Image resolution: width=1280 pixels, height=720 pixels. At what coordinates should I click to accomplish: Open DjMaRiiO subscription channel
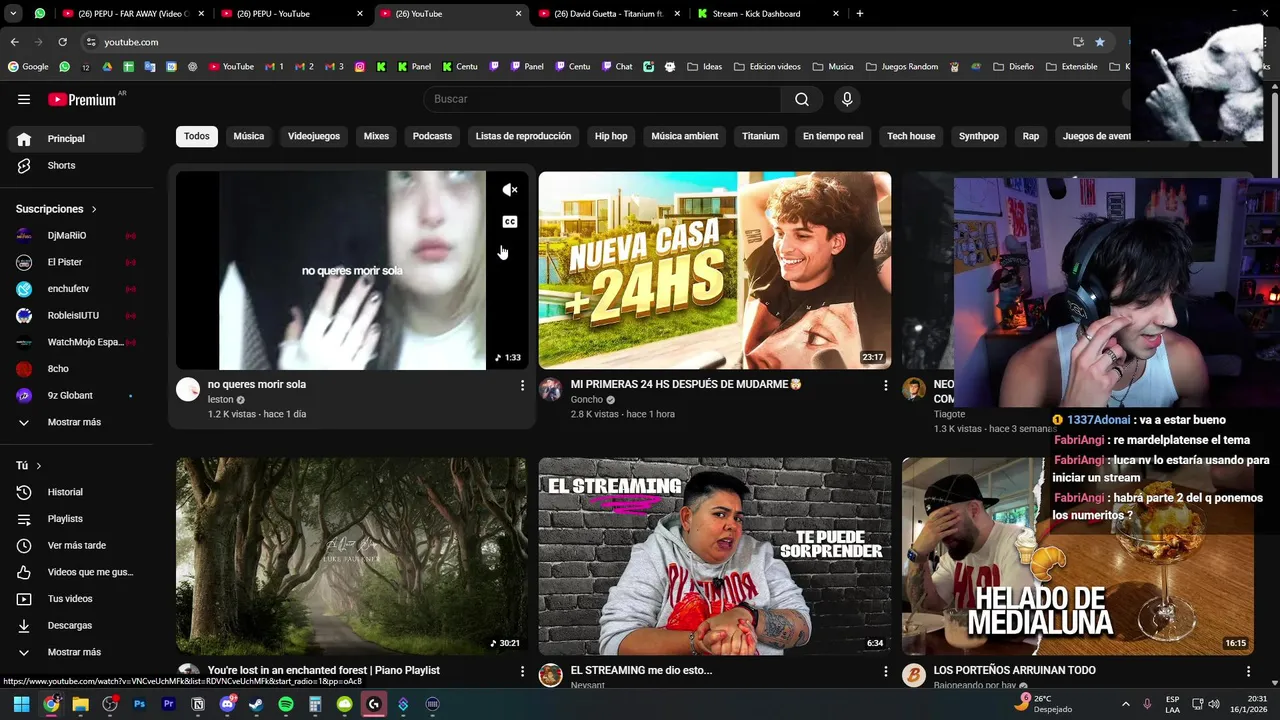tap(76, 236)
